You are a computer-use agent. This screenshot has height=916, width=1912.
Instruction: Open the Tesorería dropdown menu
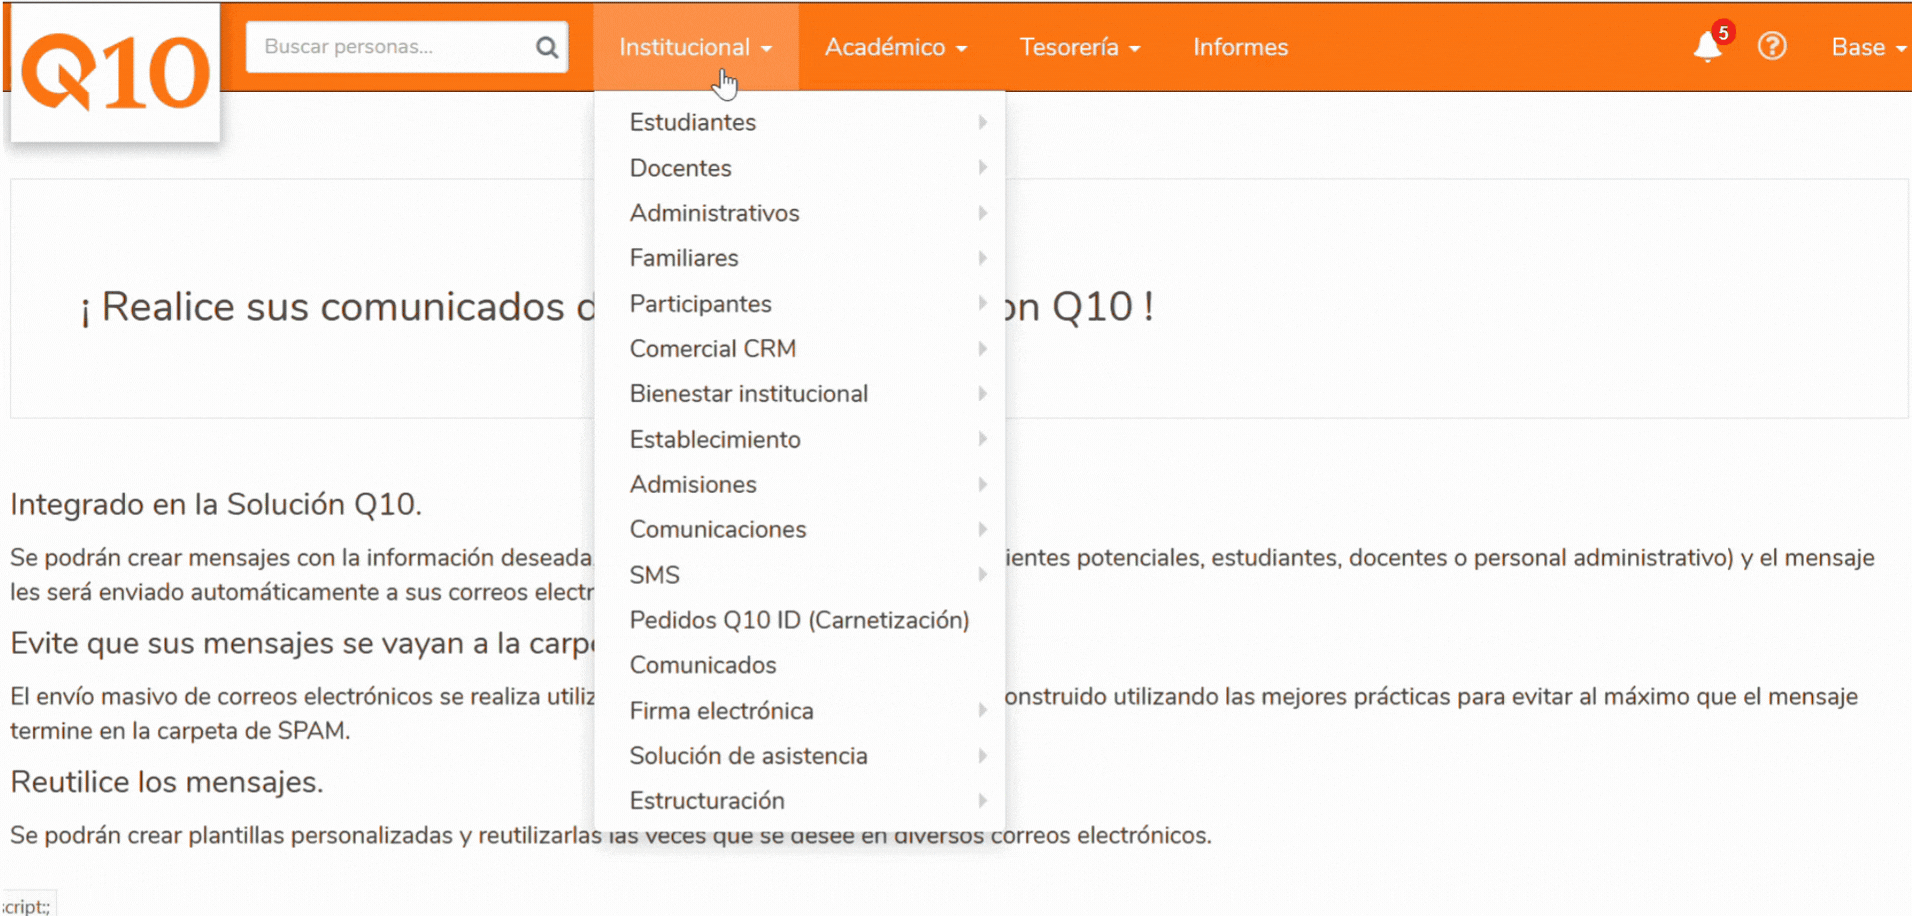pyautogui.click(x=1079, y=47)
